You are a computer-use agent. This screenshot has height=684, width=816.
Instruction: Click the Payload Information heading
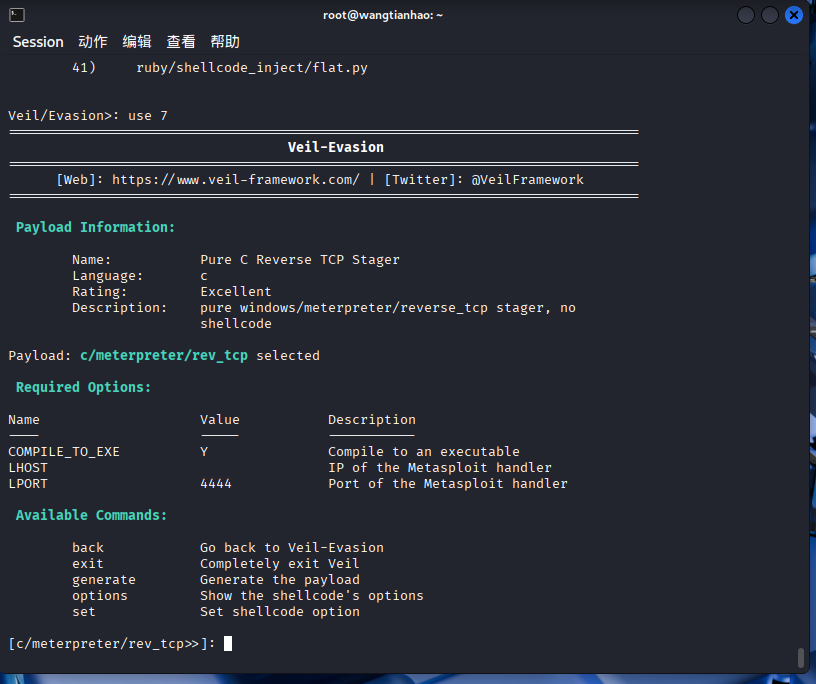coord(95,227)
